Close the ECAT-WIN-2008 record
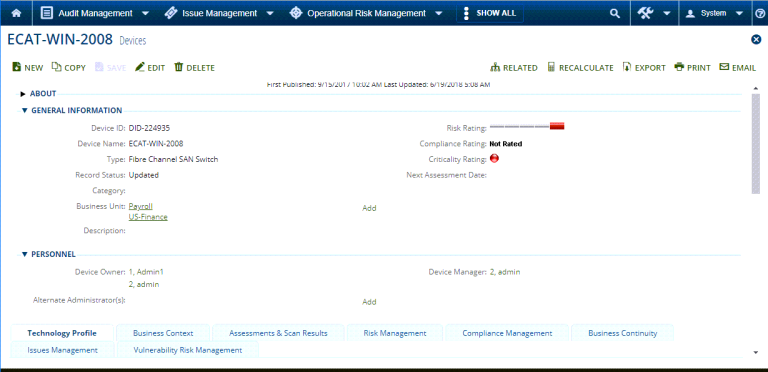 point(756,40)
